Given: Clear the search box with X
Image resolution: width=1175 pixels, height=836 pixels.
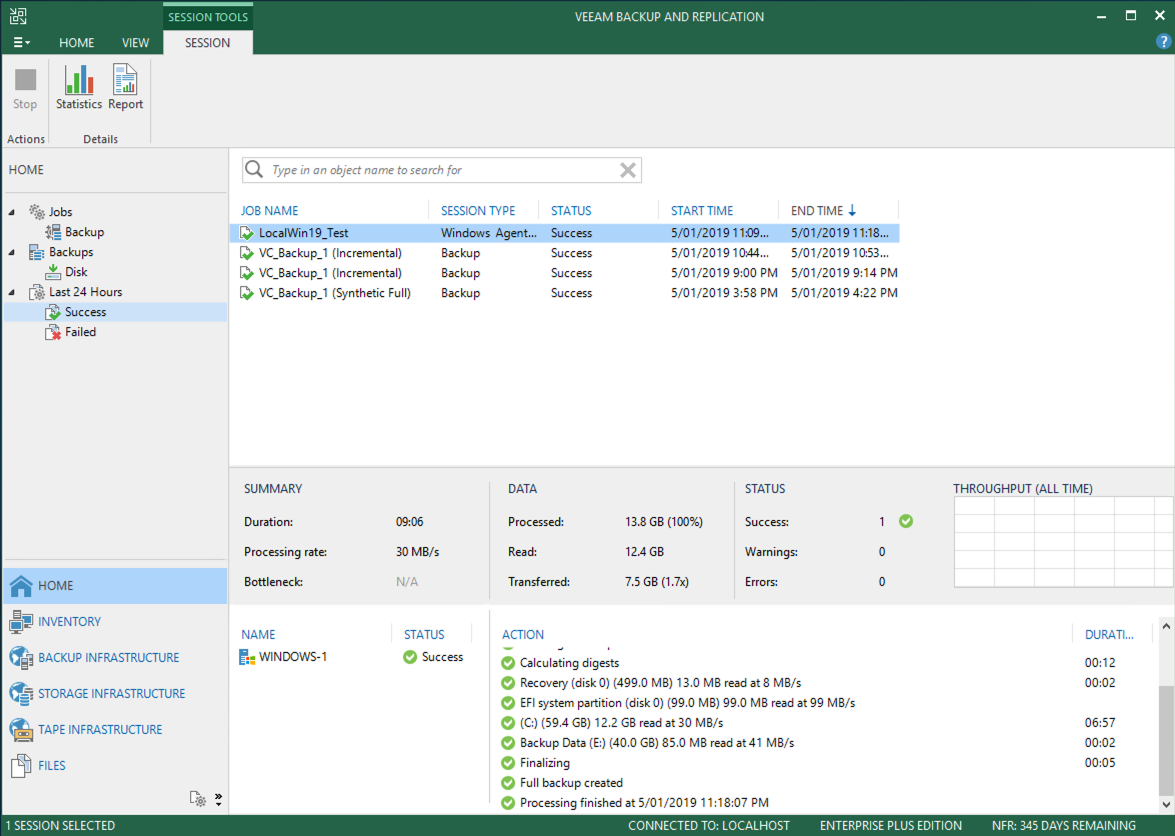Looking at the screenshot, I should tap(628, 170).
